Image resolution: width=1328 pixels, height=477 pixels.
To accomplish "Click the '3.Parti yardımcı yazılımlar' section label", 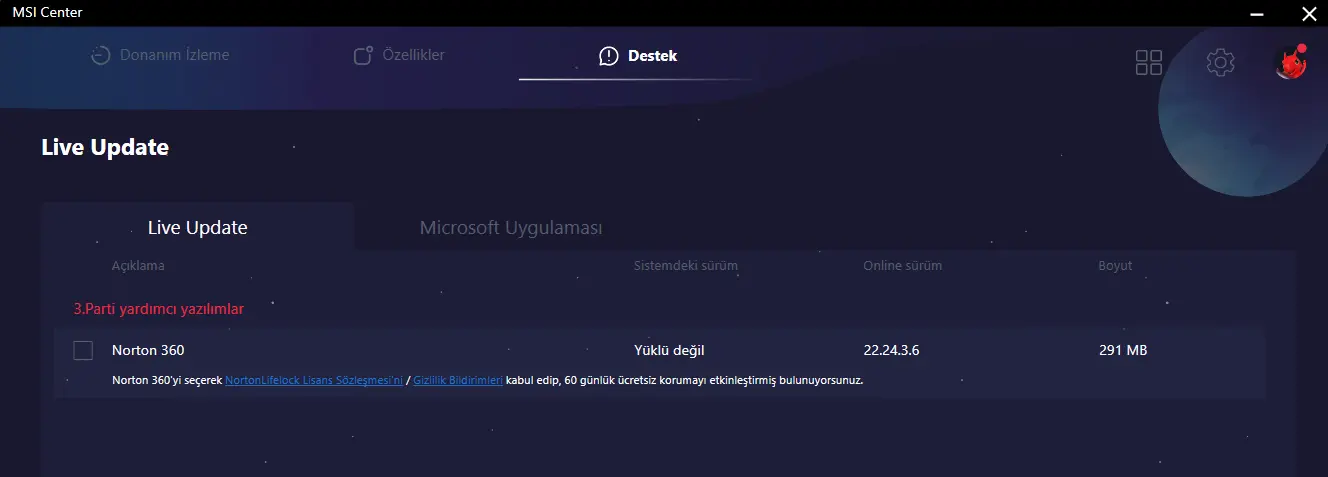I will point(159,309).
